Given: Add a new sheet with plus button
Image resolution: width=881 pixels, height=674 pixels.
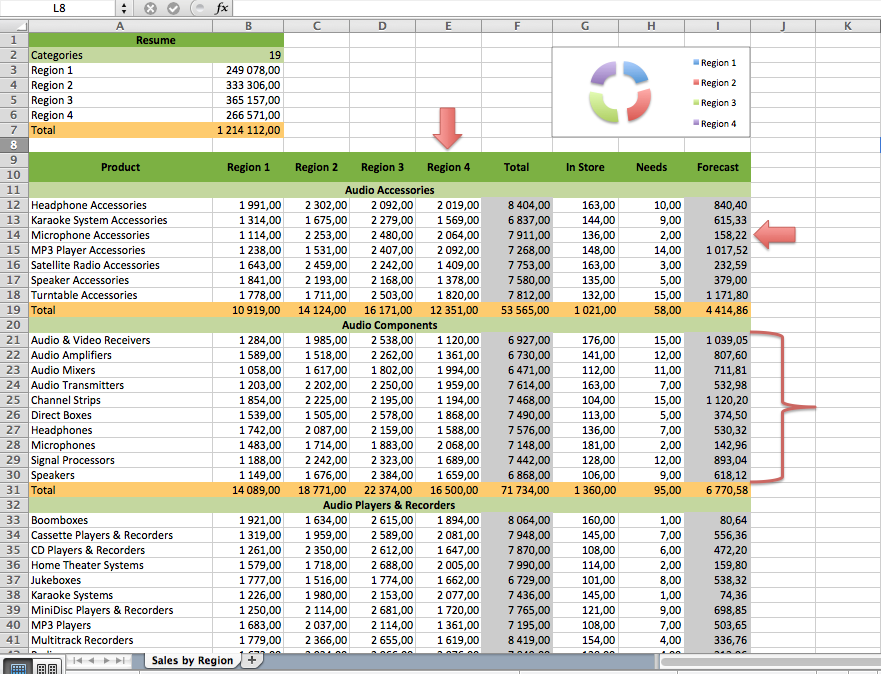Looking at the screenshot, I should tap(251, 660).
